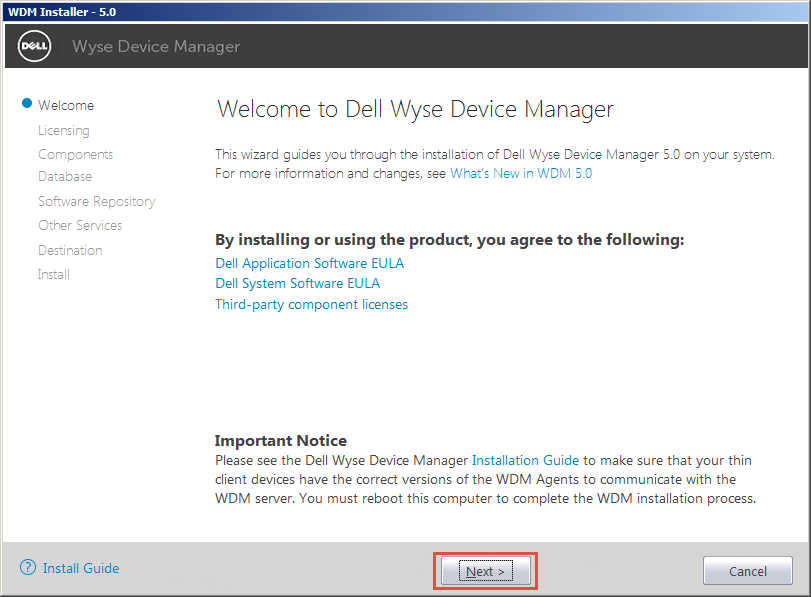Image resolution: width=811 pixels, height=597 pixels.
Task: Select the Welcome step in the sidebar
Action: click(x=65, y=104)
